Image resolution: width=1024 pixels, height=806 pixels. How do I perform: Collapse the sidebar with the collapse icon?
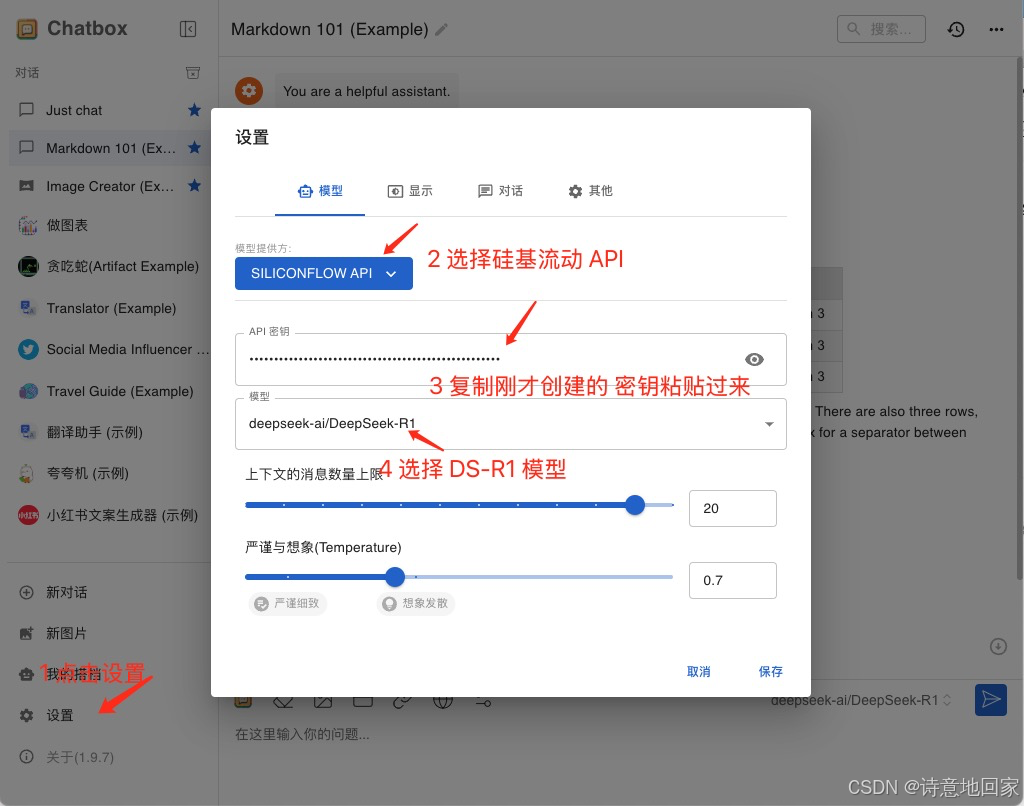coord(188,29)
